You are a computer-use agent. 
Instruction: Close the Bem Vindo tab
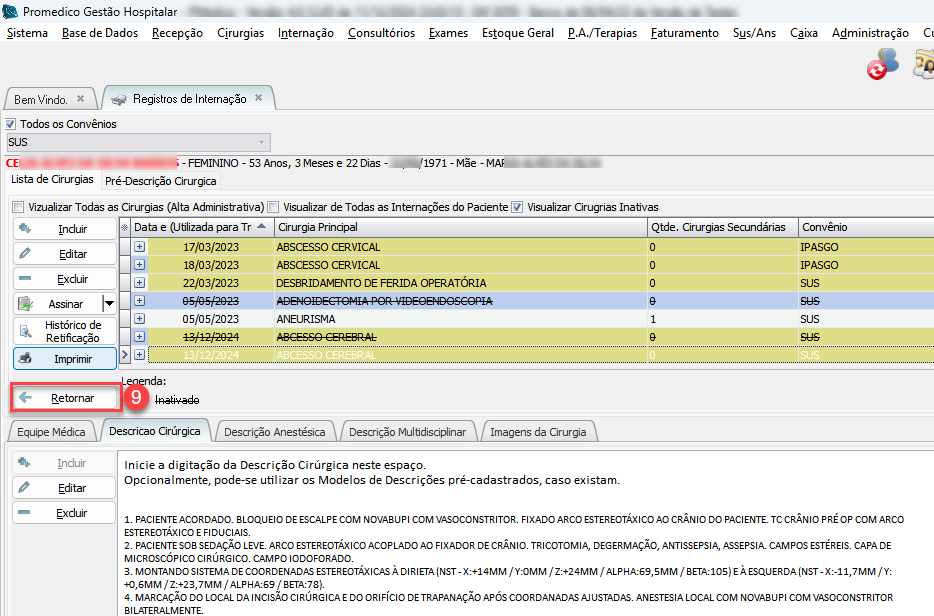click(80, 99)
